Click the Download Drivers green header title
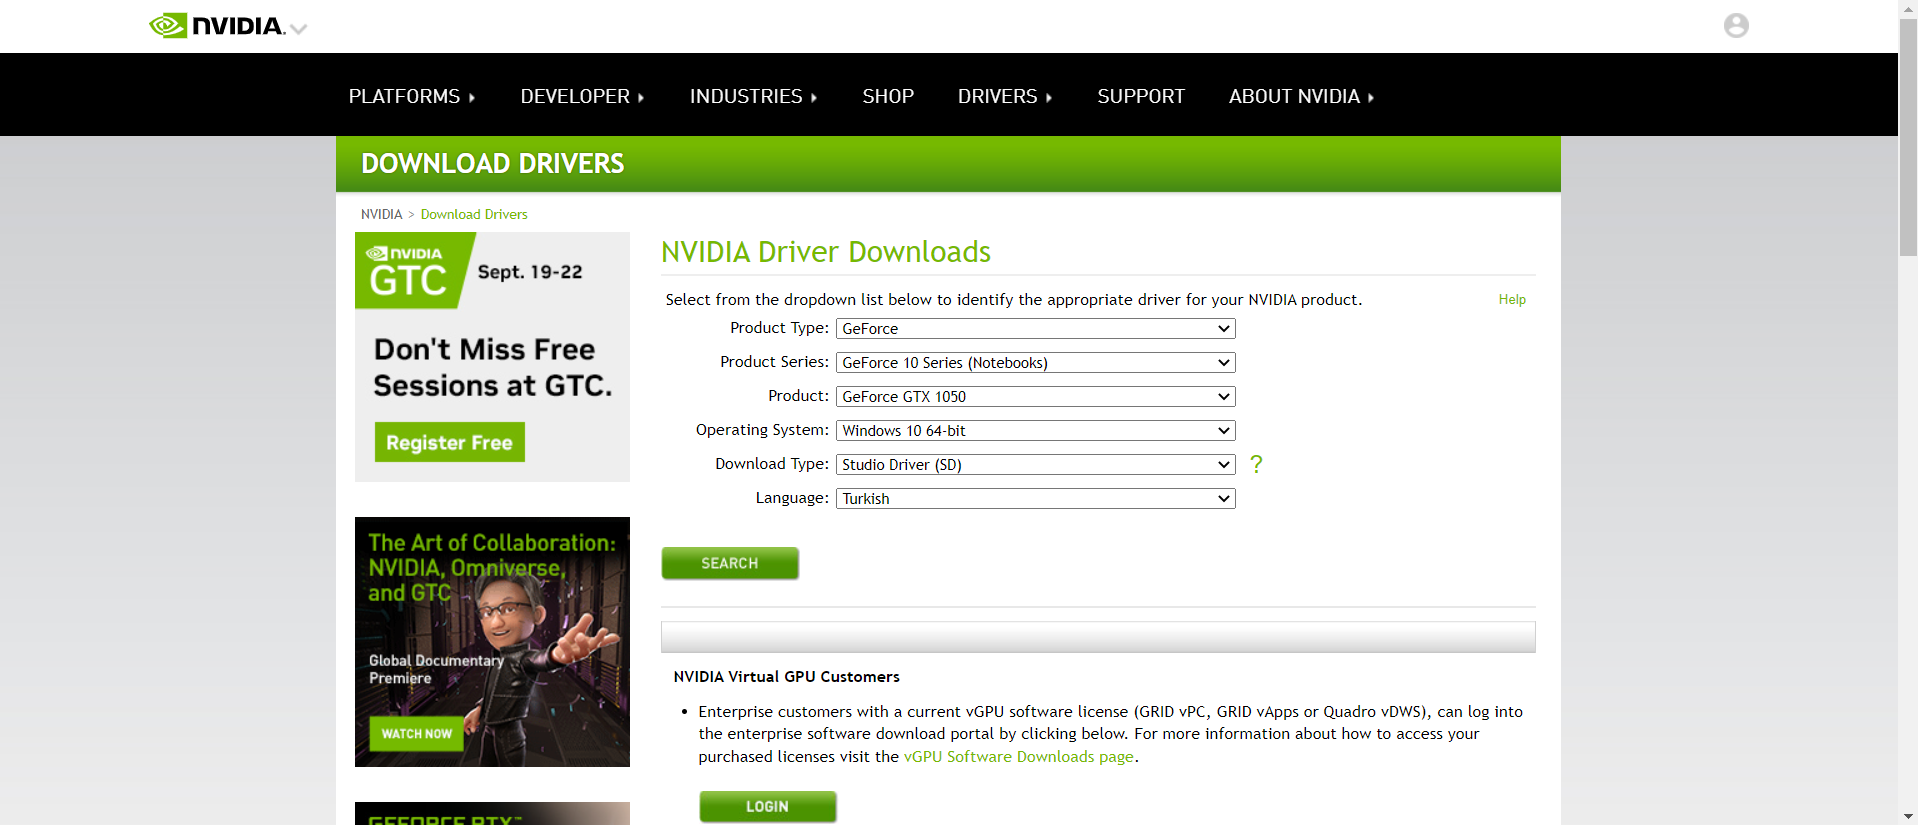Screen dimensions: 1918x825 (492, 164)
